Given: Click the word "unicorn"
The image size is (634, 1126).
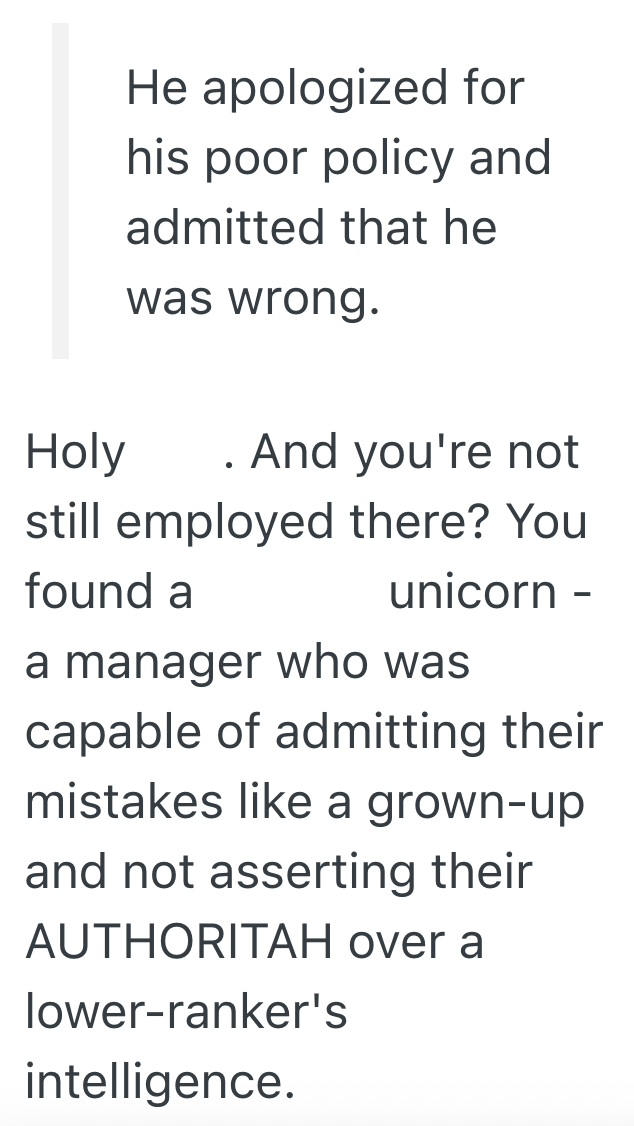Looking at the screenshot, I should [472, 591].
